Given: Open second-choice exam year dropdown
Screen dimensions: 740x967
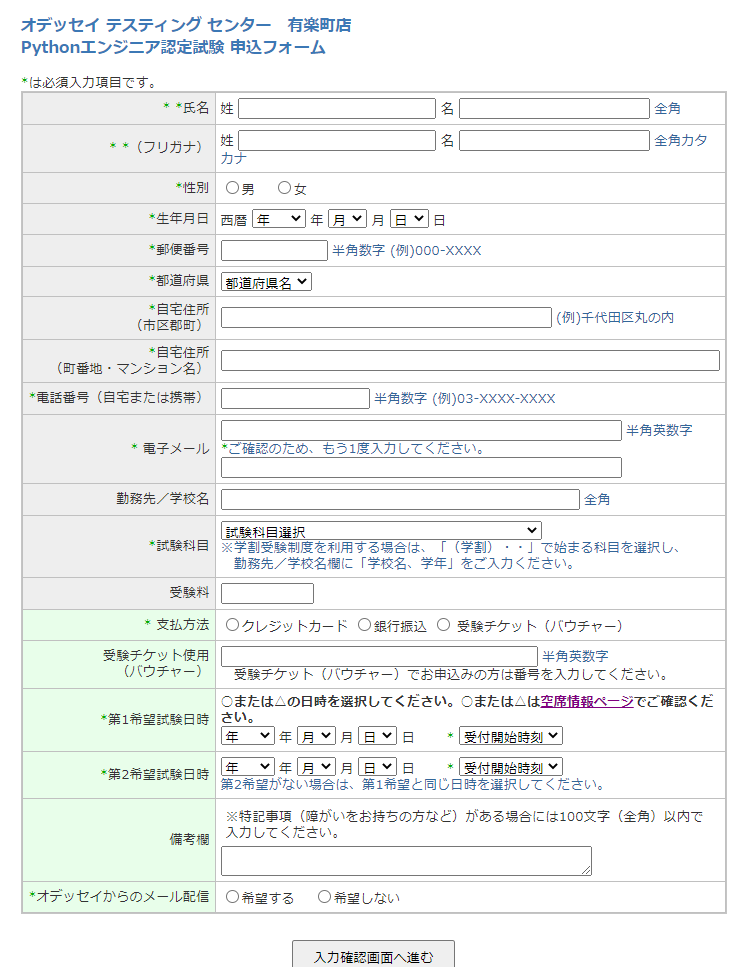Looking at the screenshot, I should coord(248,767).
